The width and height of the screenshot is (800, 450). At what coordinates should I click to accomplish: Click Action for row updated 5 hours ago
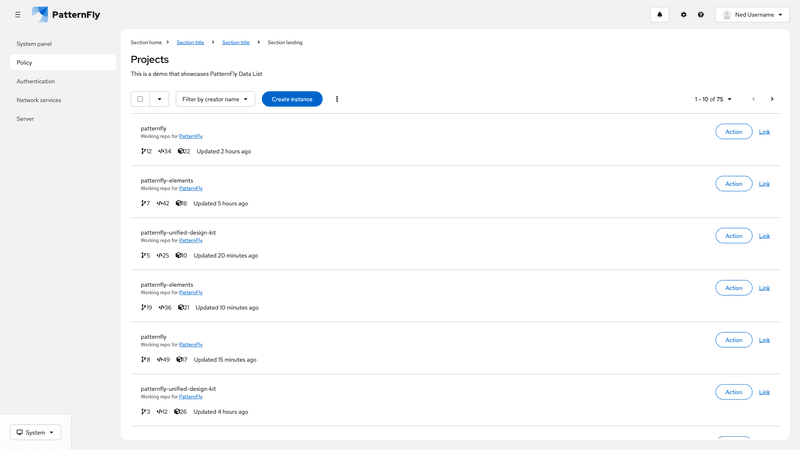[x=734, y=184]
